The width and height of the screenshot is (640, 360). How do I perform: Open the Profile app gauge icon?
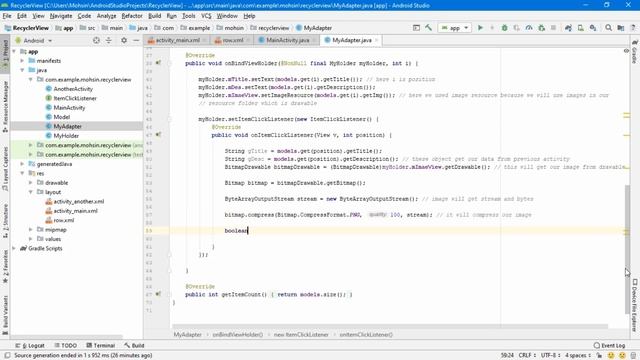529,28
